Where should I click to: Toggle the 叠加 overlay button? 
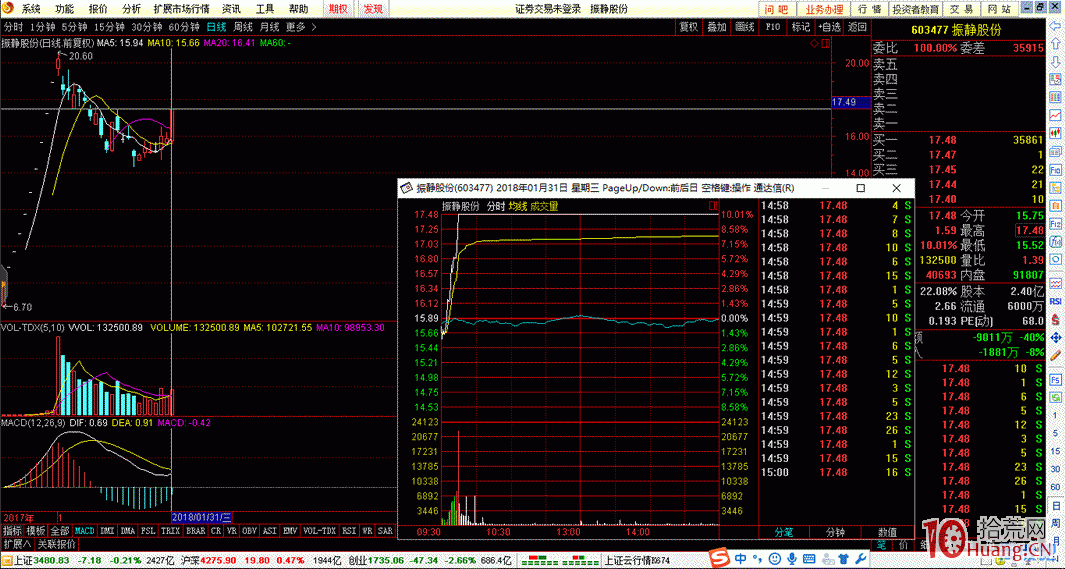[716, 27]
